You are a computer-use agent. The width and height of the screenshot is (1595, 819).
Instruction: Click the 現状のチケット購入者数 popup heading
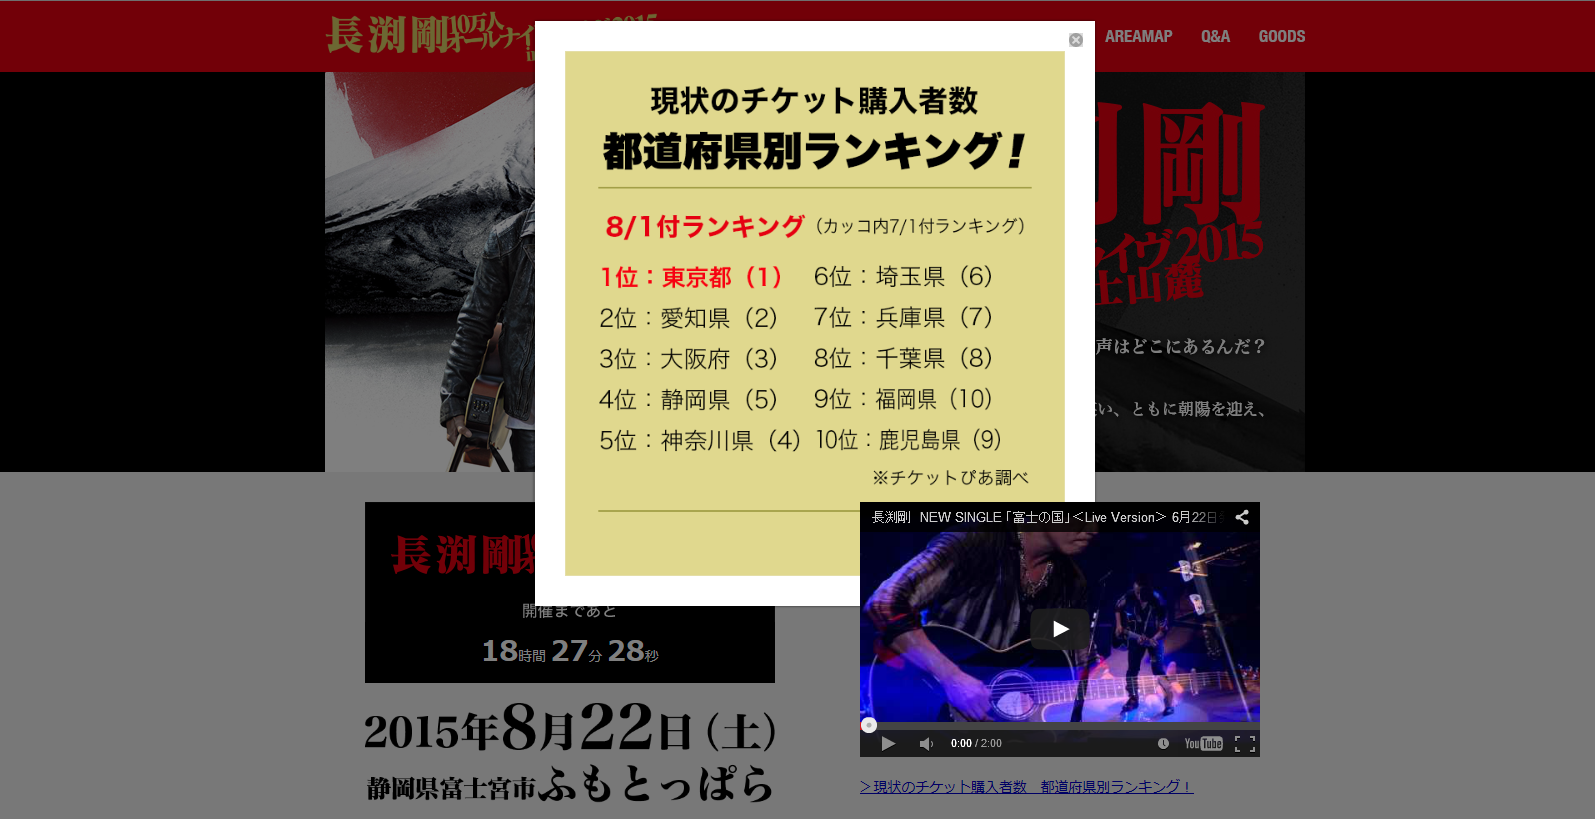click(x=814, y=101)
